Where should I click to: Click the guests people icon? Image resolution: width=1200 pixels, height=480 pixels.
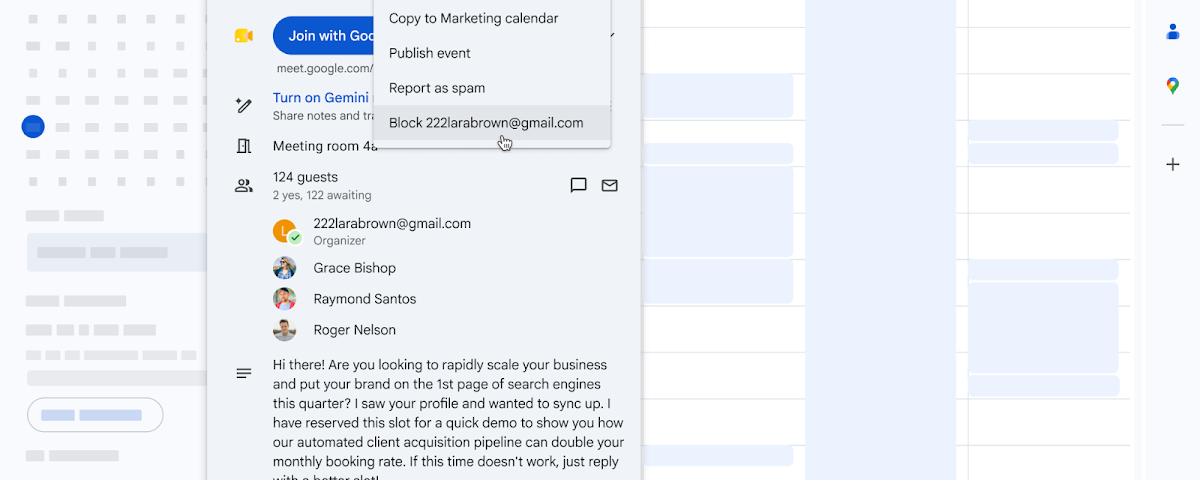coord(243,185)
